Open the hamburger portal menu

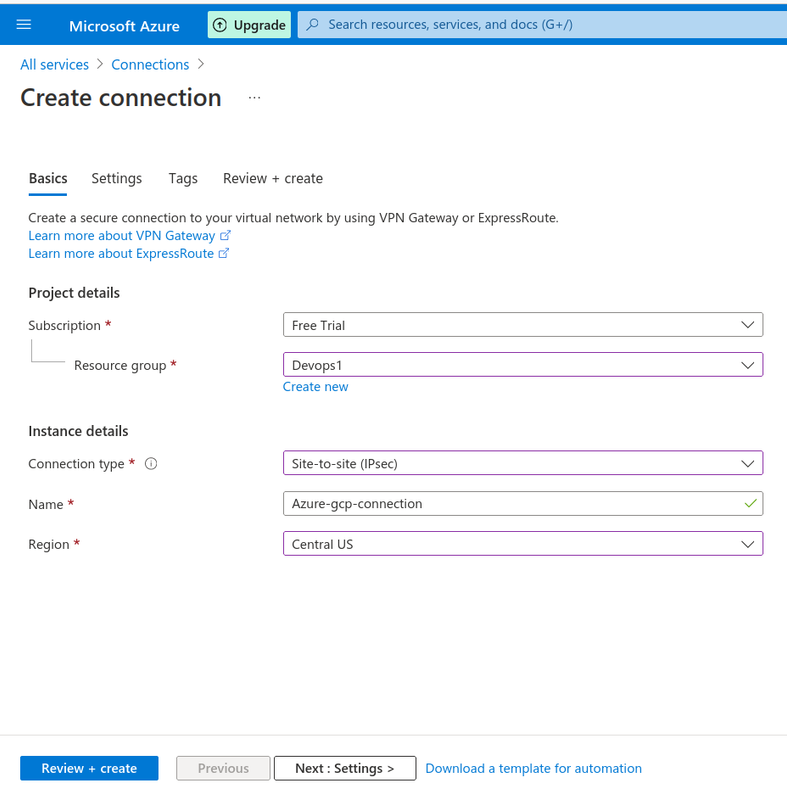23,24
